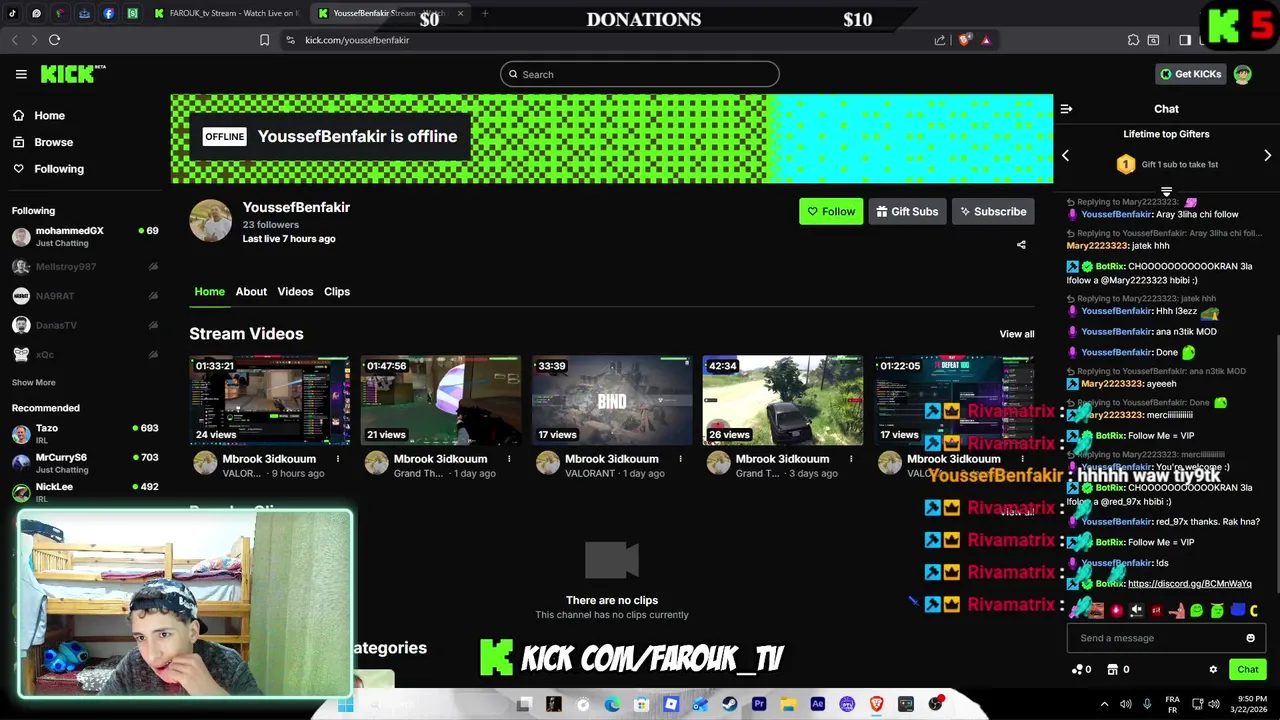Open the discord.gg link in chat
This screenshot has height=720, width=1280.
click(x=1189, y=584)
